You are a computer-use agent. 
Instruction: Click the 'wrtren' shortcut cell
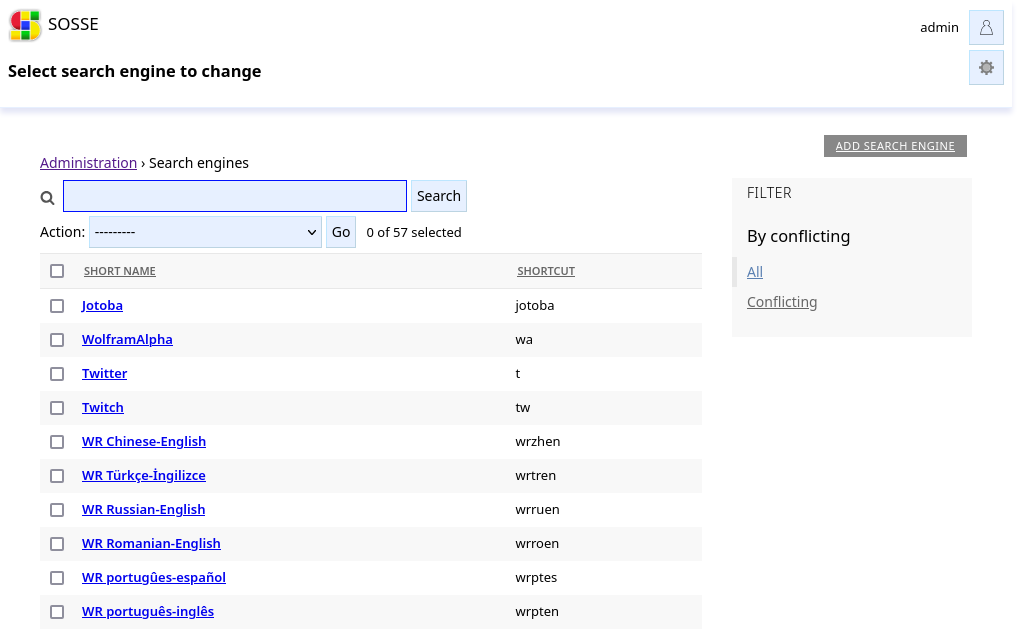[x=536, y=475]
